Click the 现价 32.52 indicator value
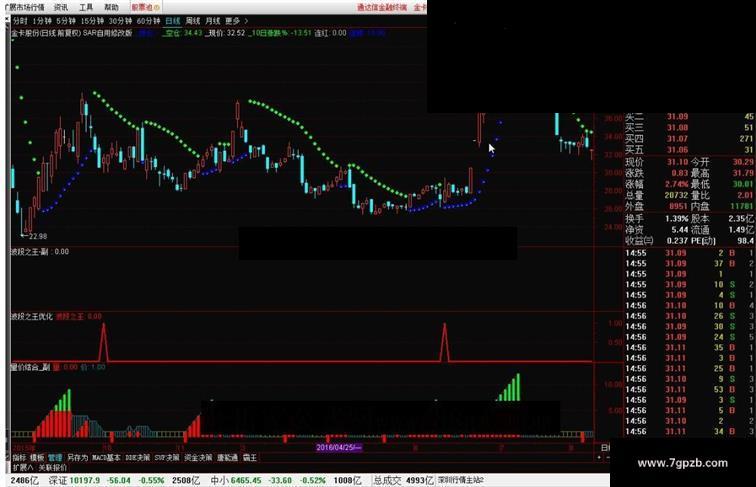Screen dimensions: 756x487 [x=225, y=33]
